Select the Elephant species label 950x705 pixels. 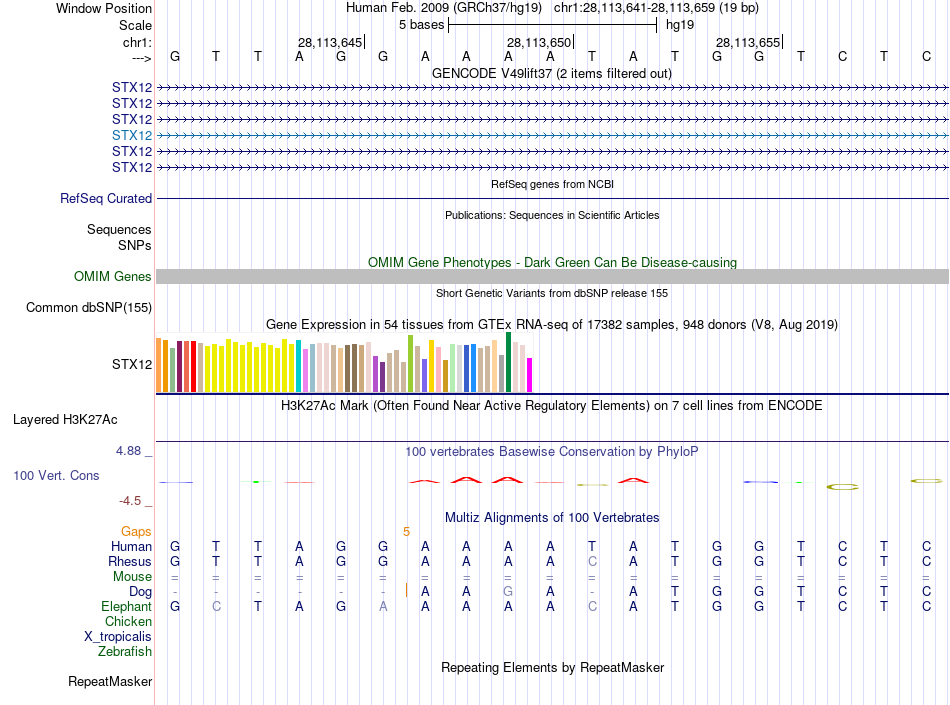point(127,607)
